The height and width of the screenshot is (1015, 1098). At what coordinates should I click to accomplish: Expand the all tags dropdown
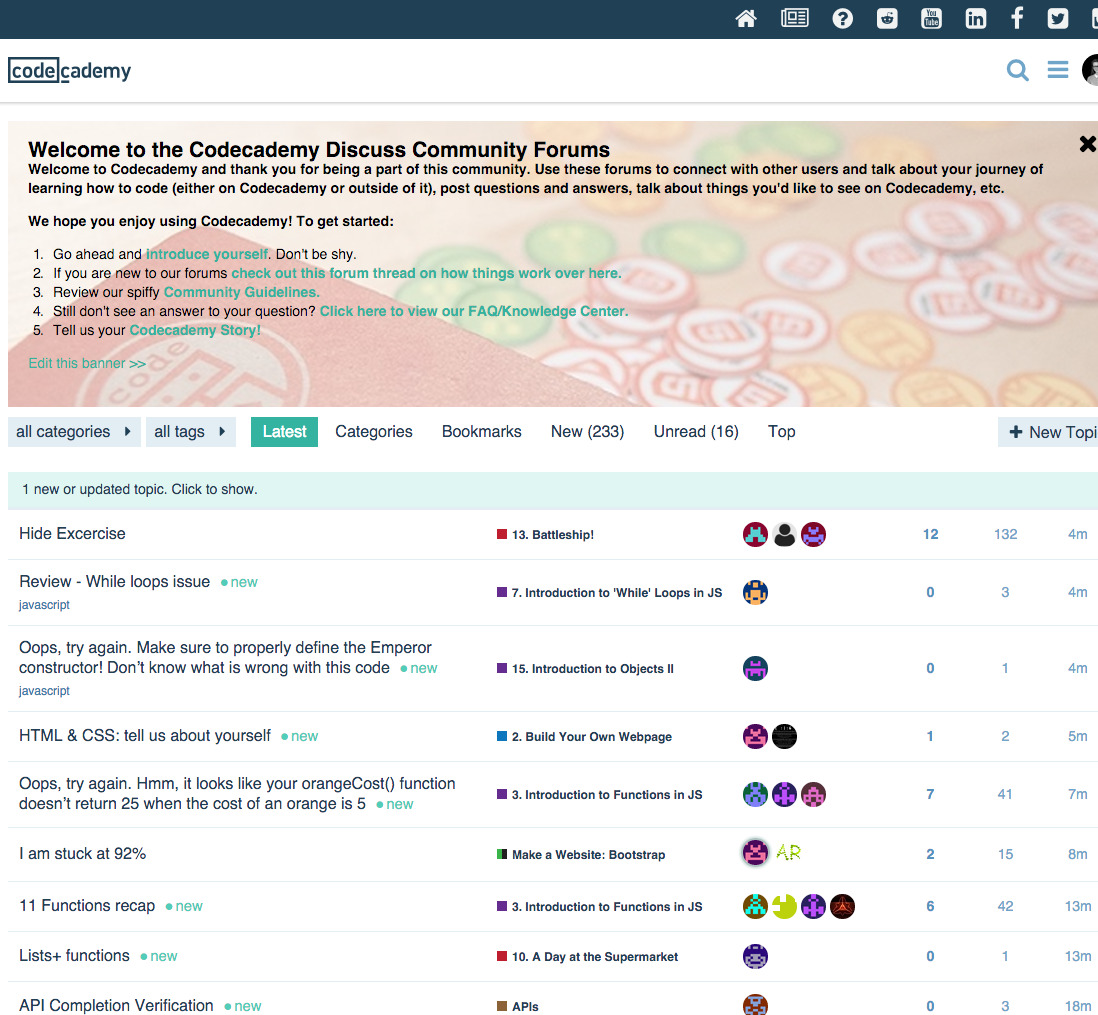point(190,431)
